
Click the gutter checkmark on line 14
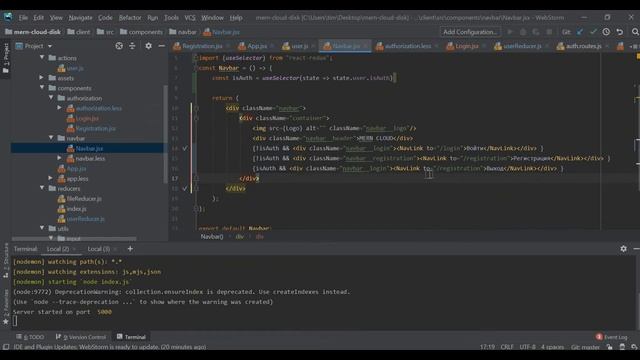pyautogui.click(x=185, y=148)
